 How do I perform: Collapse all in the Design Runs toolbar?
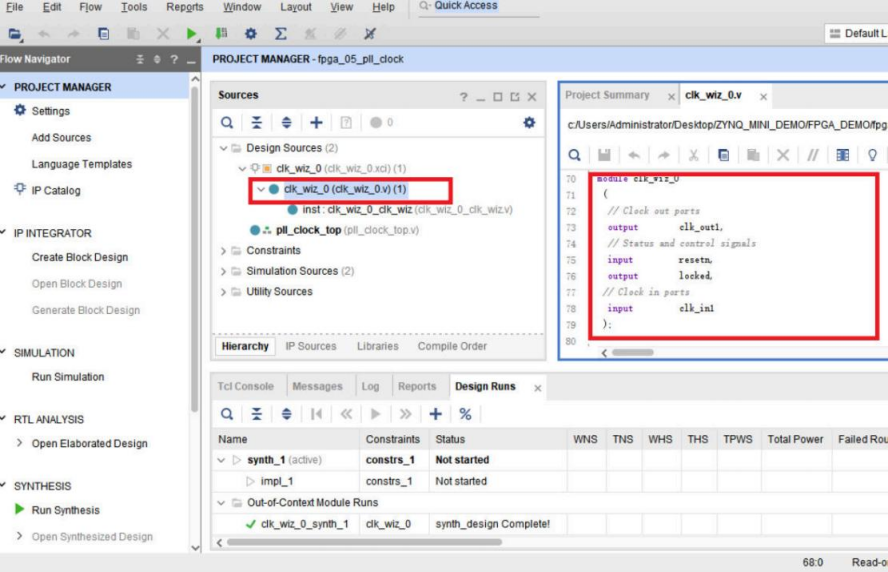point(257,413)
